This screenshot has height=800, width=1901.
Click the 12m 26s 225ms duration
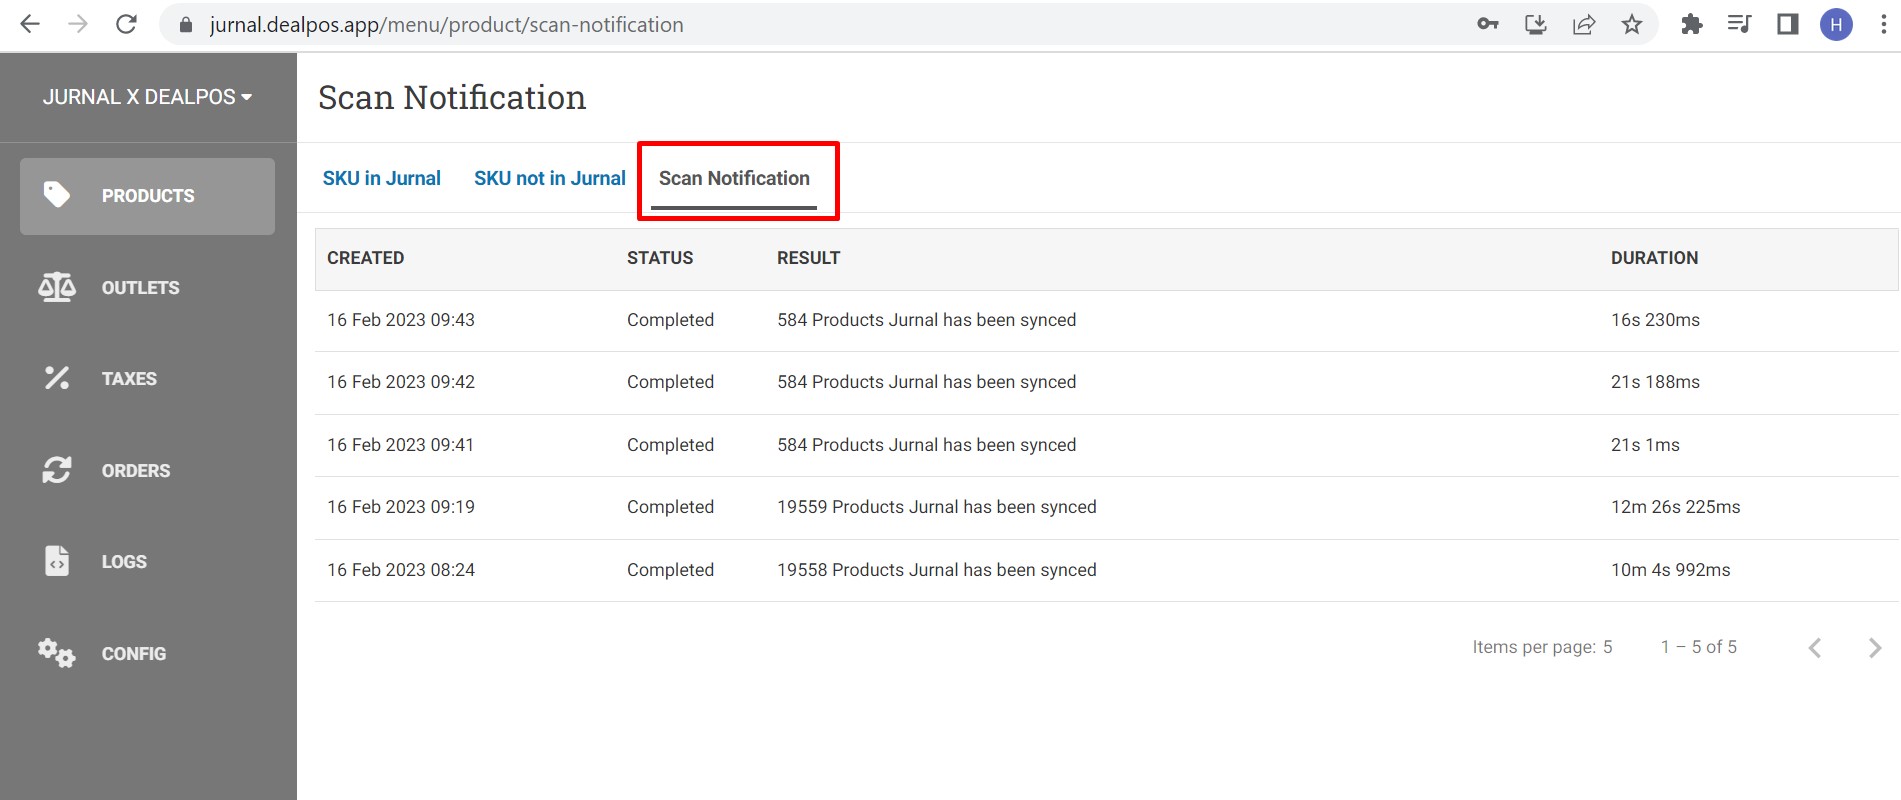[x=1675, y=507]
